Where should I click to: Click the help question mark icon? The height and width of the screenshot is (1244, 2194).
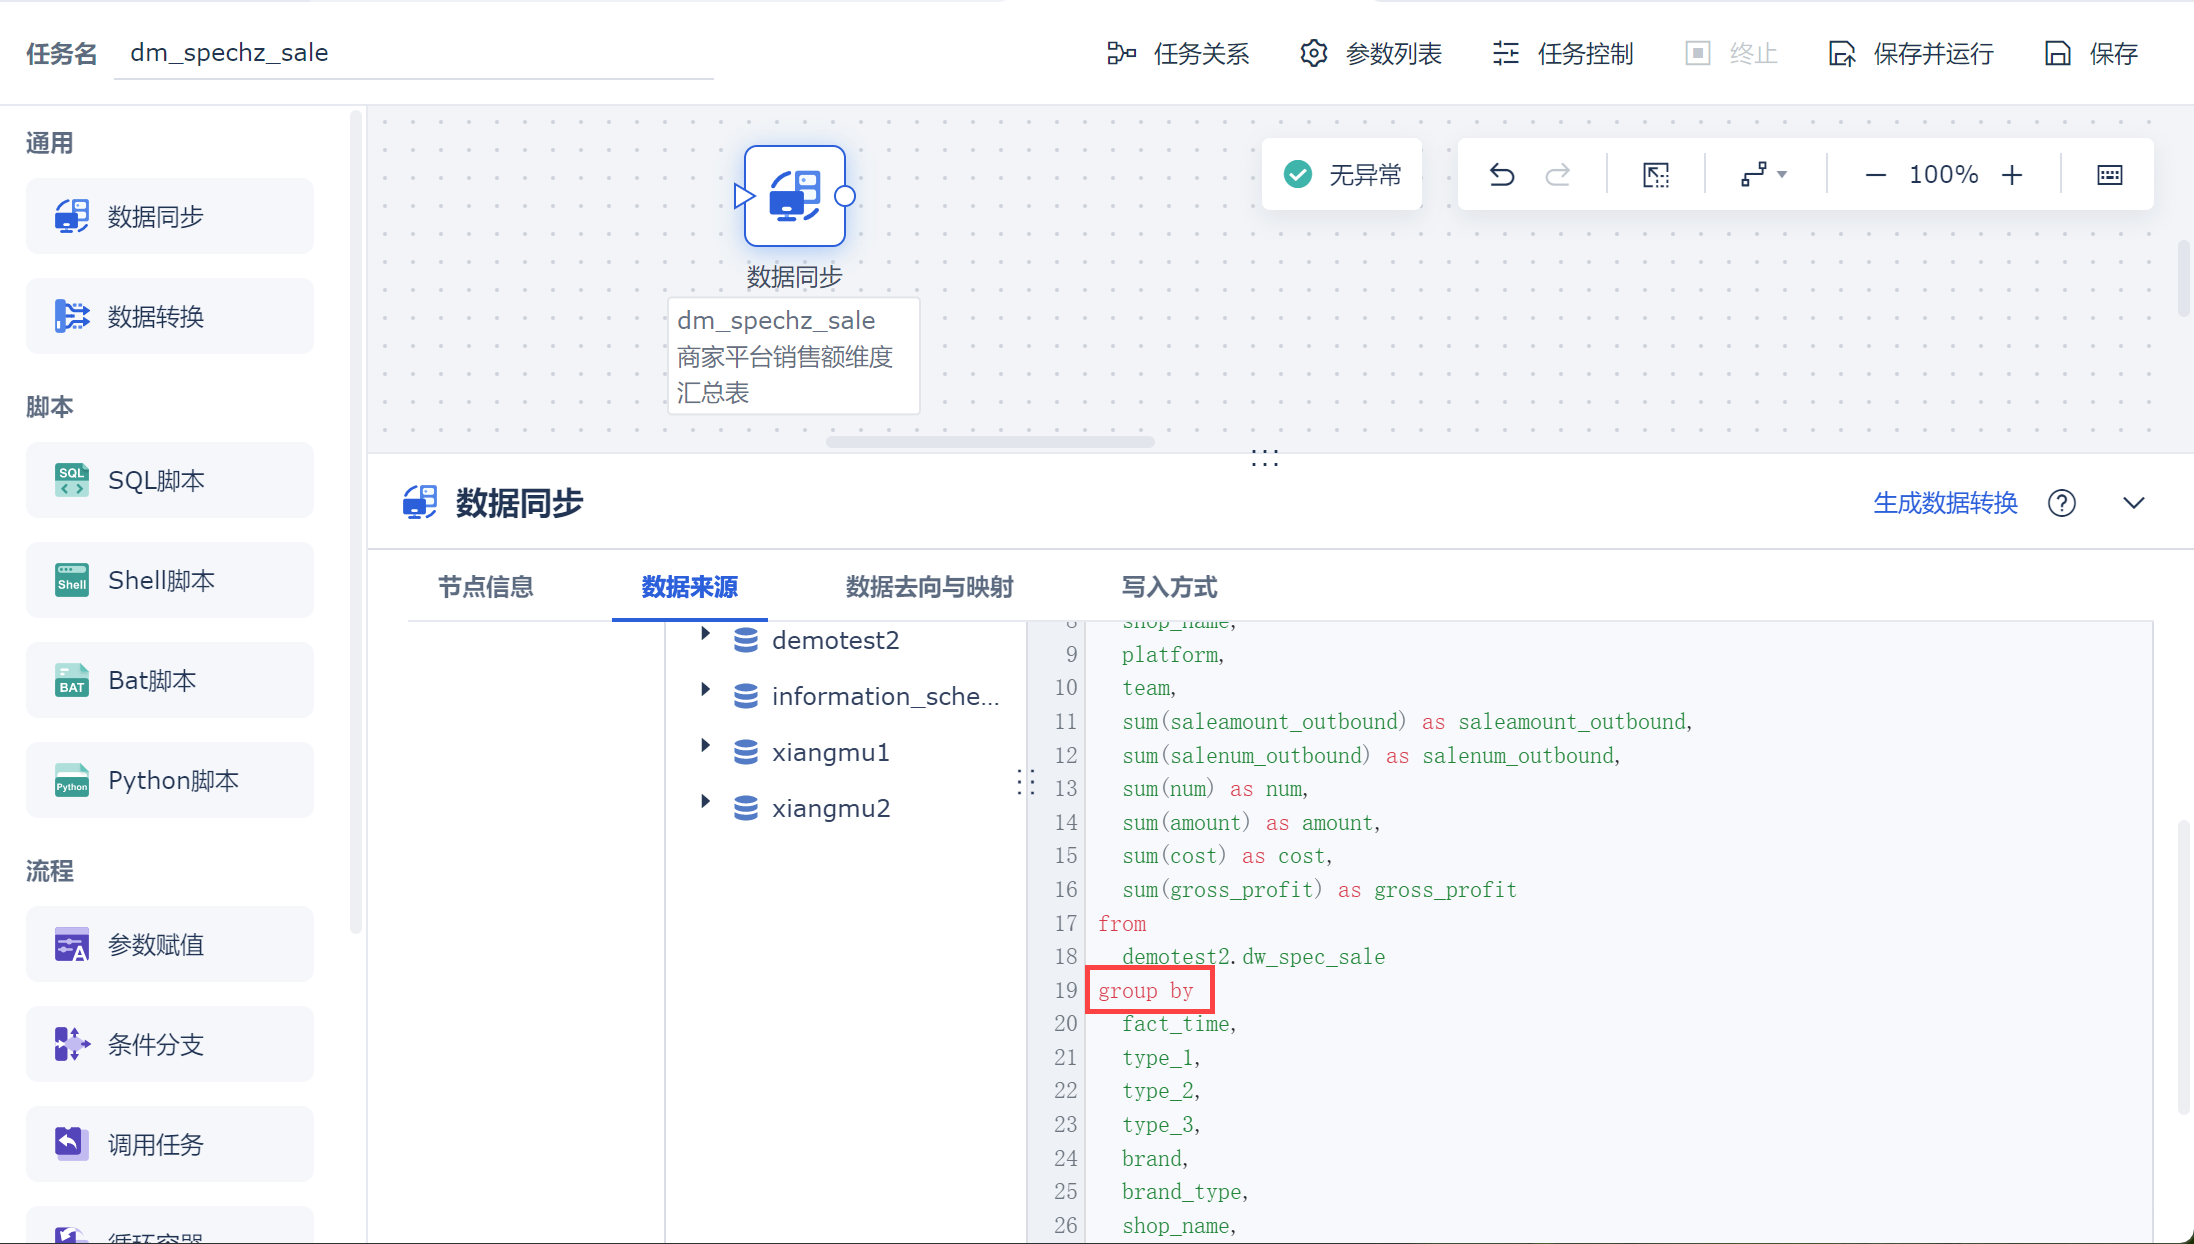2061,503
